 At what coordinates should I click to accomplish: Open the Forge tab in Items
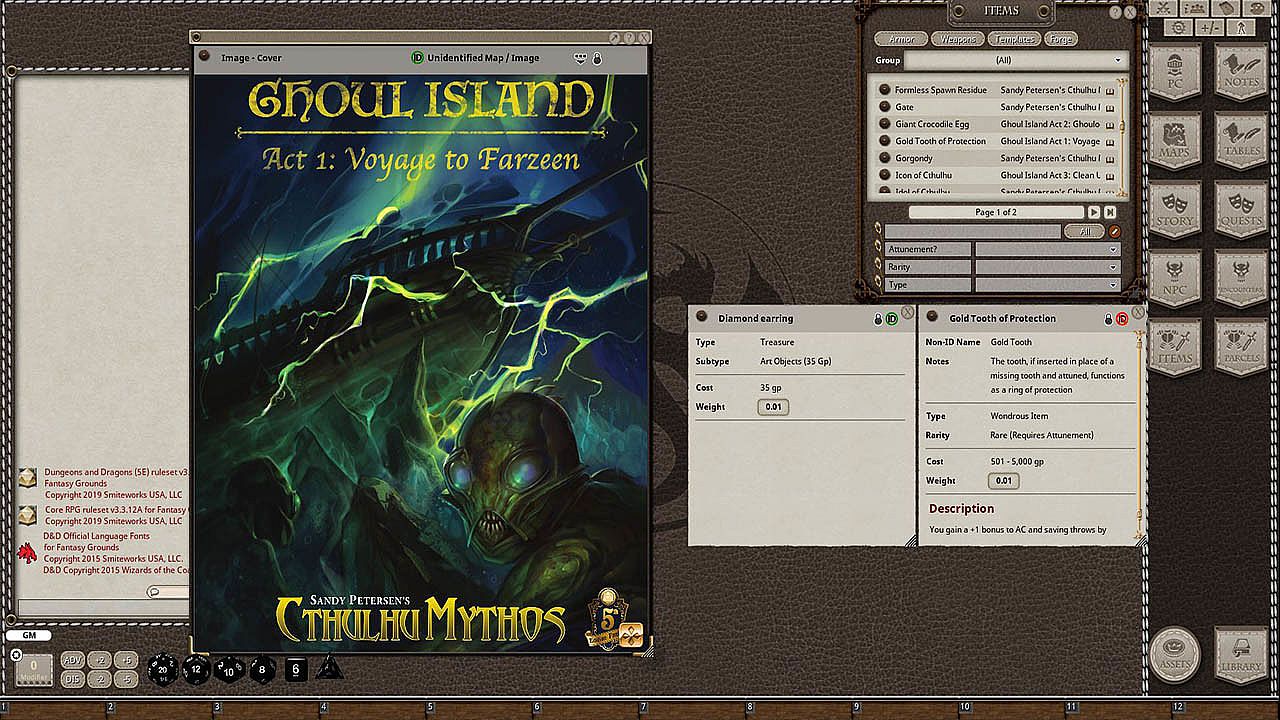click(1060, 40)
